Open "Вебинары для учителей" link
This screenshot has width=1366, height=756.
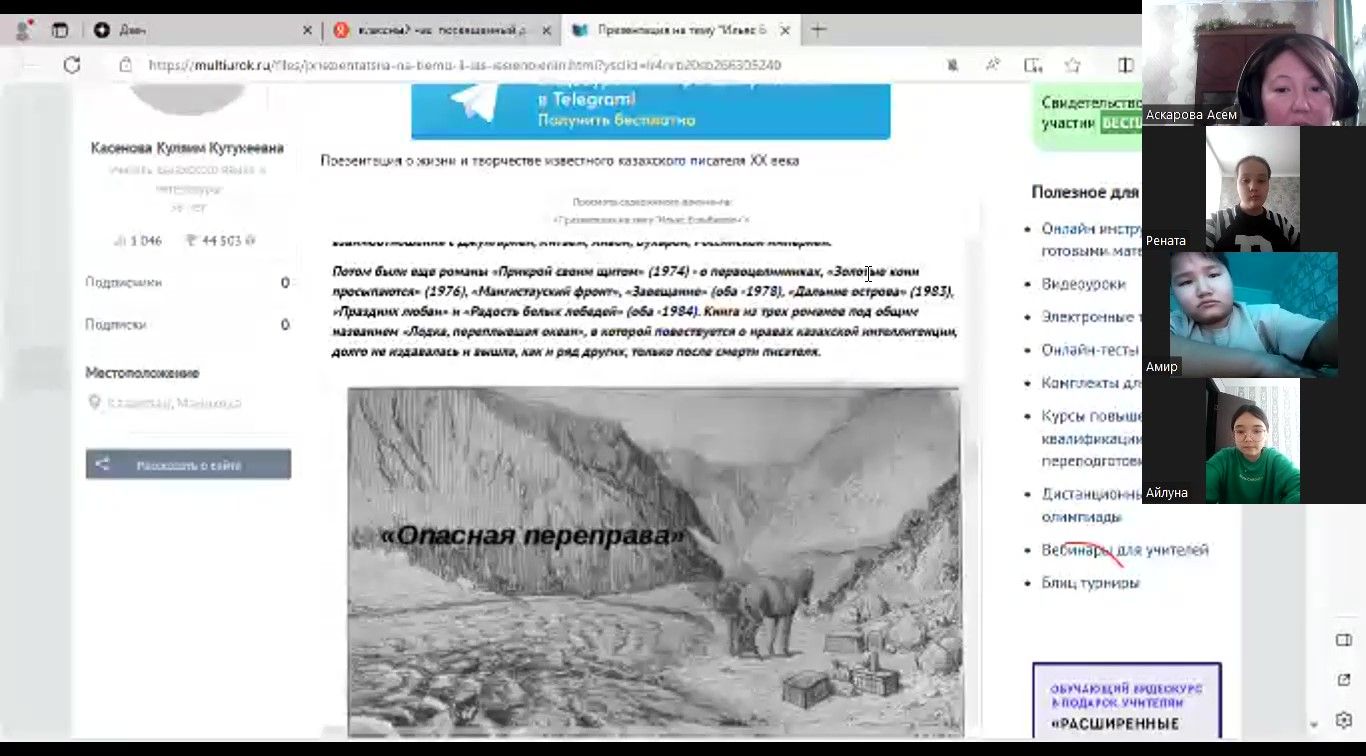1125,550
